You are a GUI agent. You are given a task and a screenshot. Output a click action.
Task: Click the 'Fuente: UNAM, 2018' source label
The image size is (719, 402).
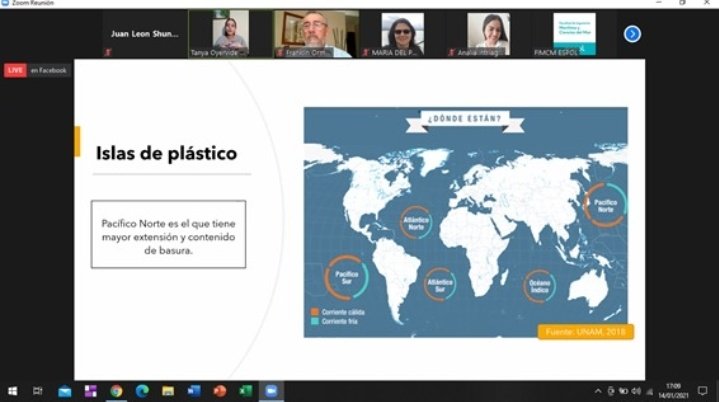click(x=586, y=331)
